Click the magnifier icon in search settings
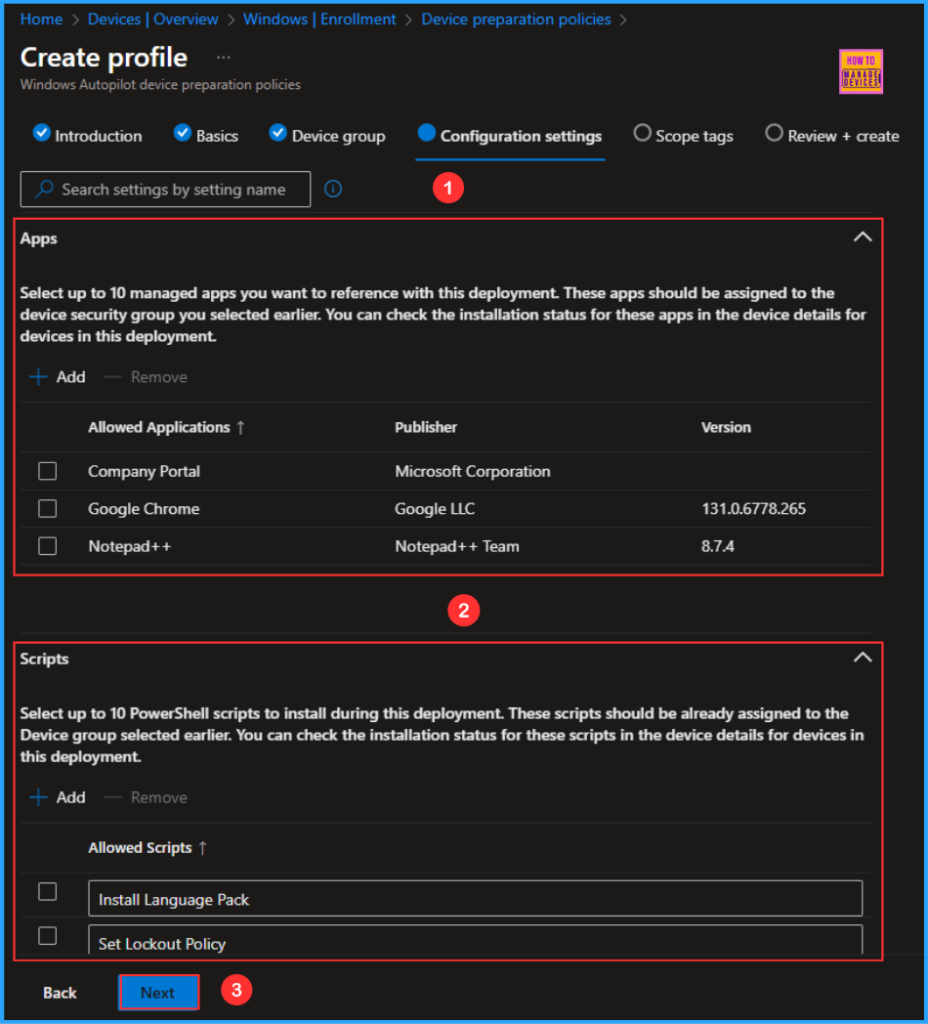The height and width of the screenshot is (1024, 928). coord(44,189)
